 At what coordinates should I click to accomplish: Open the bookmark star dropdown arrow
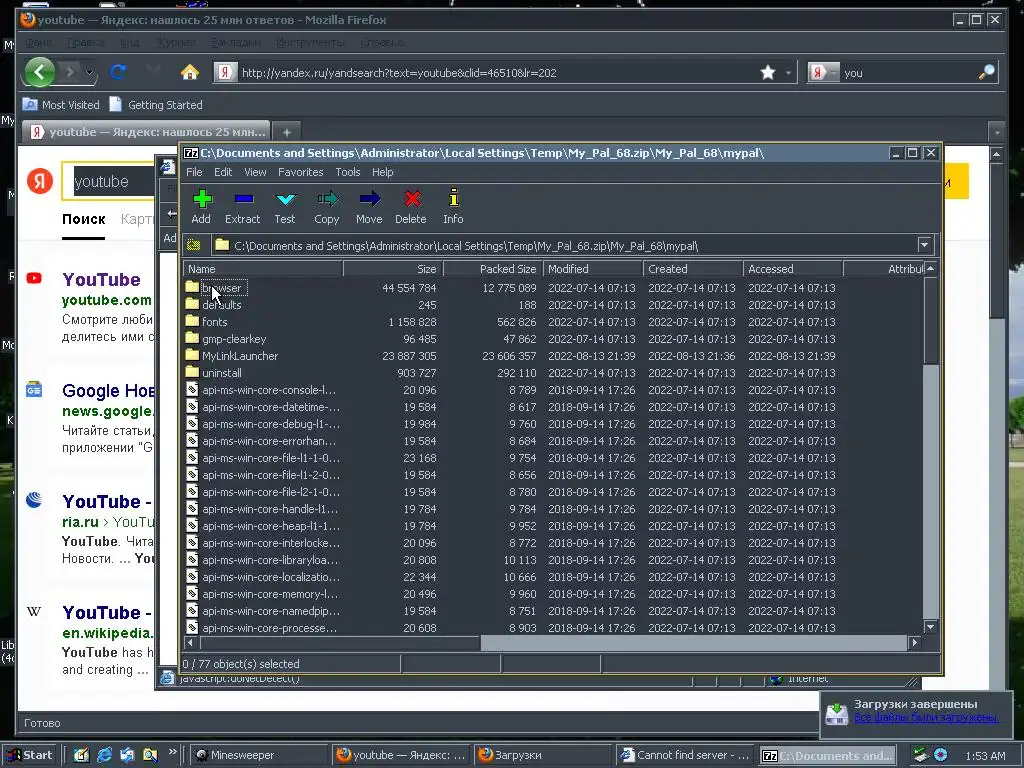pyautogui.click(x=788, y=73)
